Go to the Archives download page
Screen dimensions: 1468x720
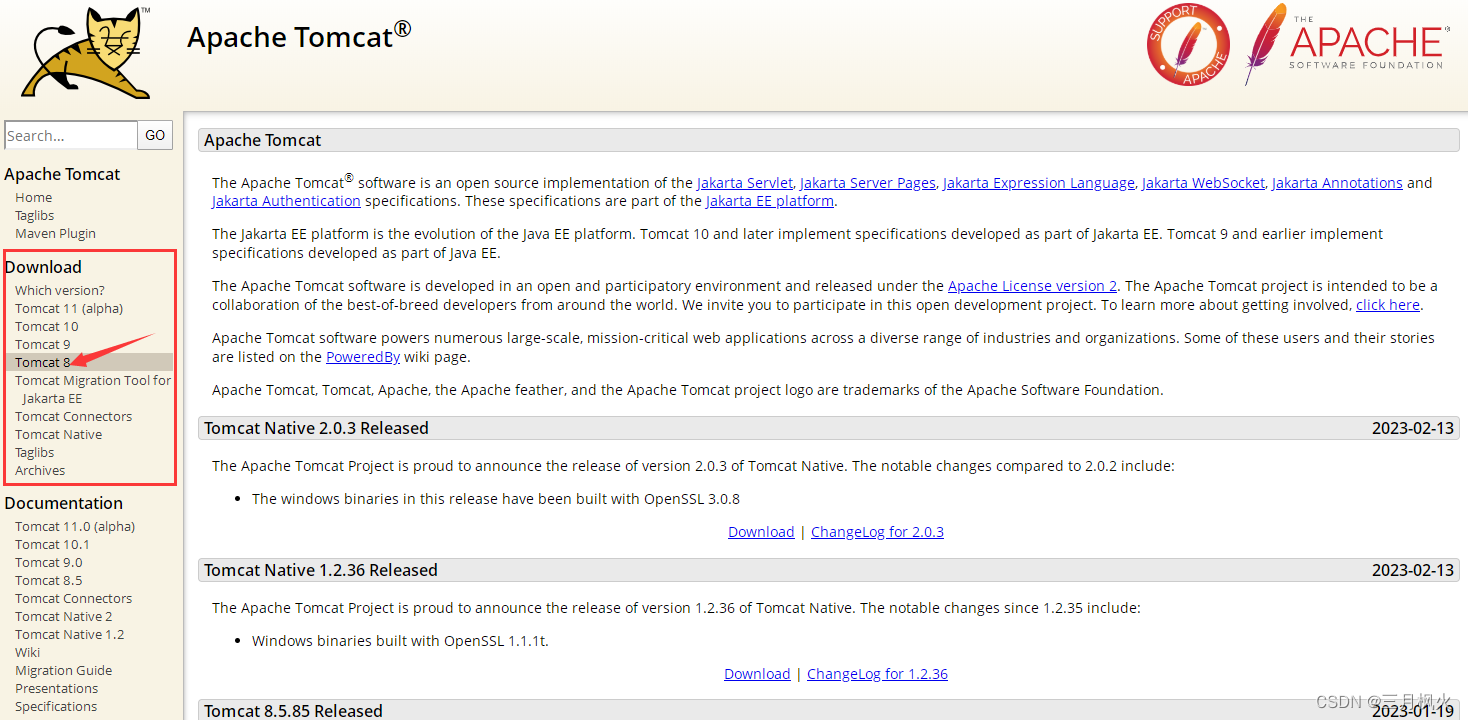[40, 471]
